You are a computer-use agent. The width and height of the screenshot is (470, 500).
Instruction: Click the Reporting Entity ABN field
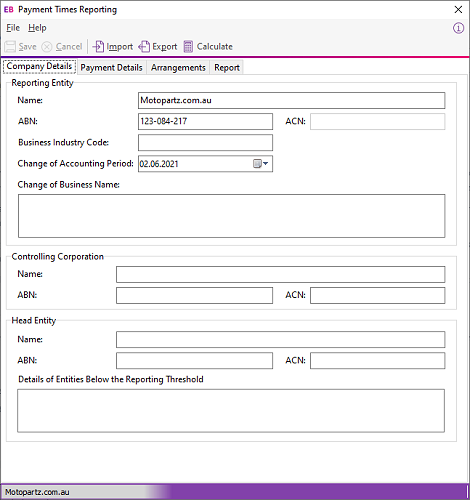tap(205, 121)
